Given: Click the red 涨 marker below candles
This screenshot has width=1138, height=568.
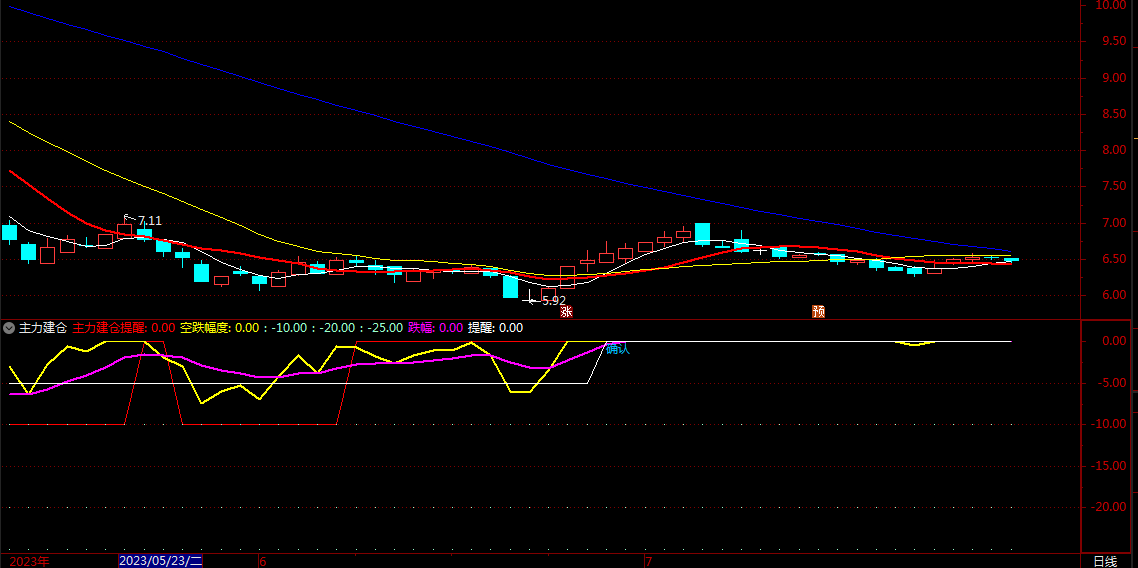Looking at the screenshot, I should coord(566,311).
